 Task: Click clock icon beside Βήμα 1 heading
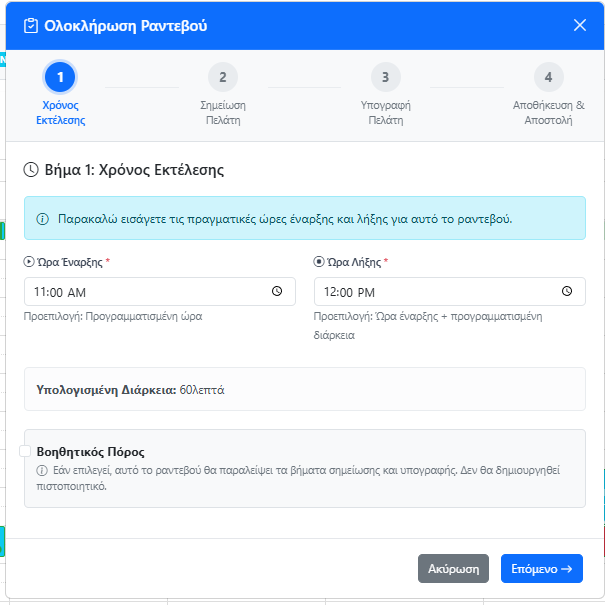click(31, 170)
